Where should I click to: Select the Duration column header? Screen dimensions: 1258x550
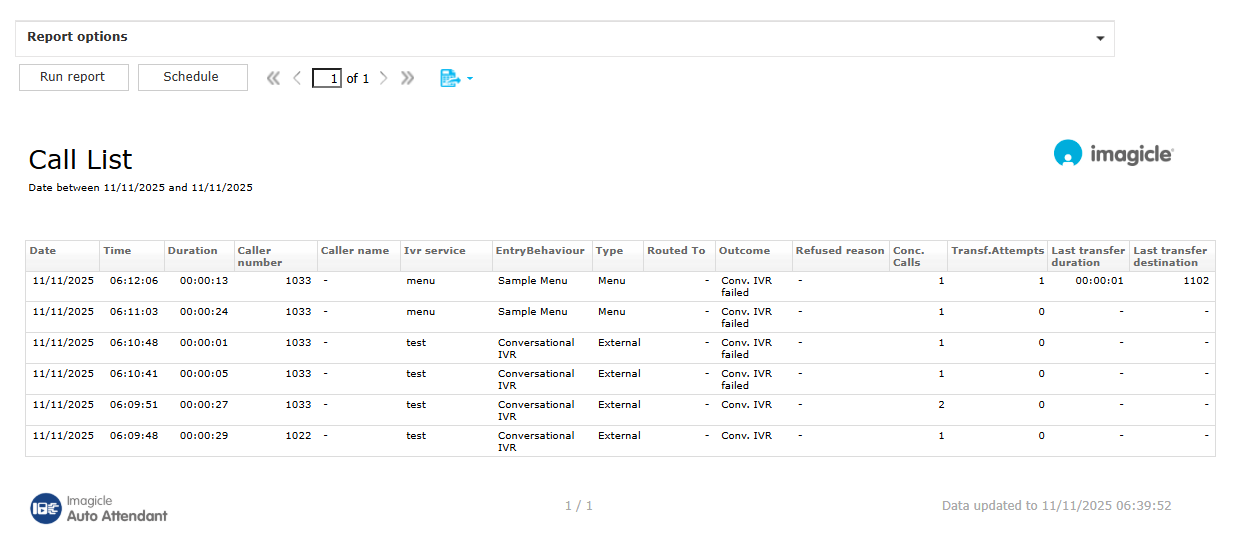coord(192,251)
